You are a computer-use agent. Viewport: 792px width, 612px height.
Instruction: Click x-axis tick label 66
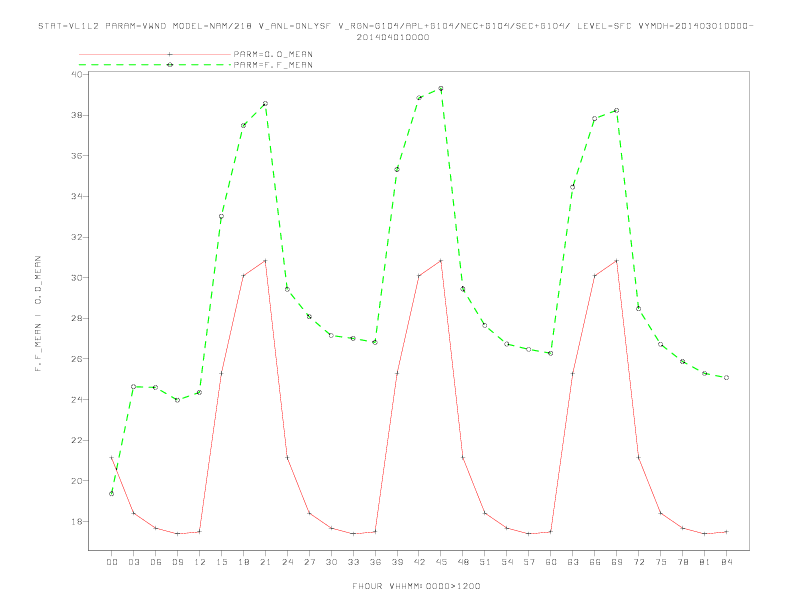click(595, 562)
